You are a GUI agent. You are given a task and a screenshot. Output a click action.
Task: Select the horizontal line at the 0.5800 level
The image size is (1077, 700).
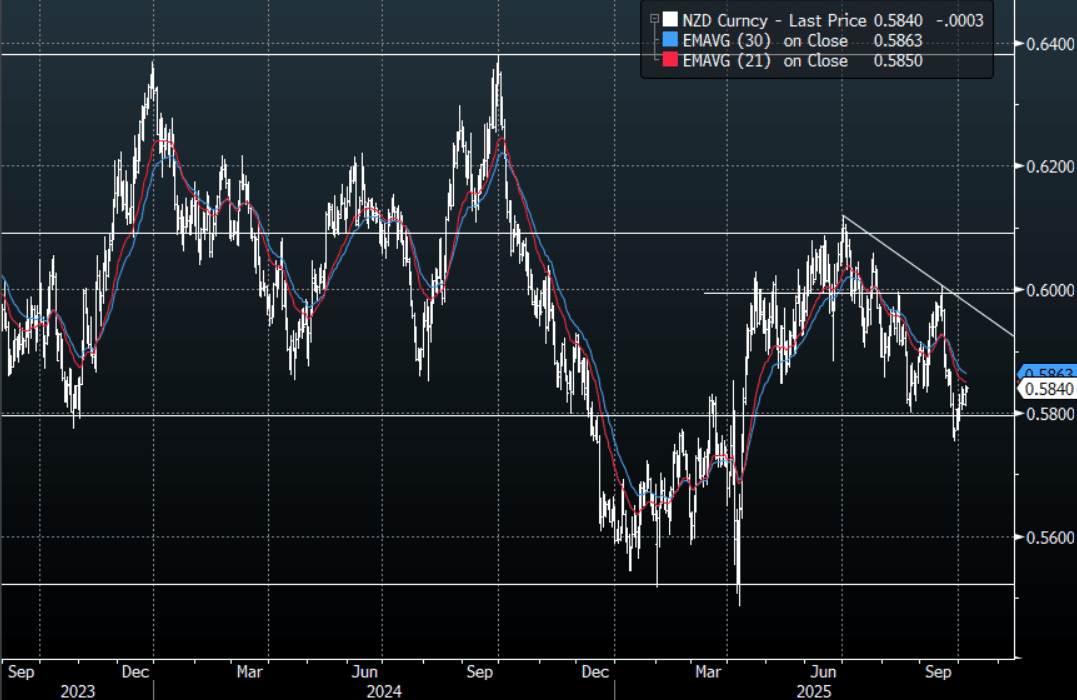[300, 414]
